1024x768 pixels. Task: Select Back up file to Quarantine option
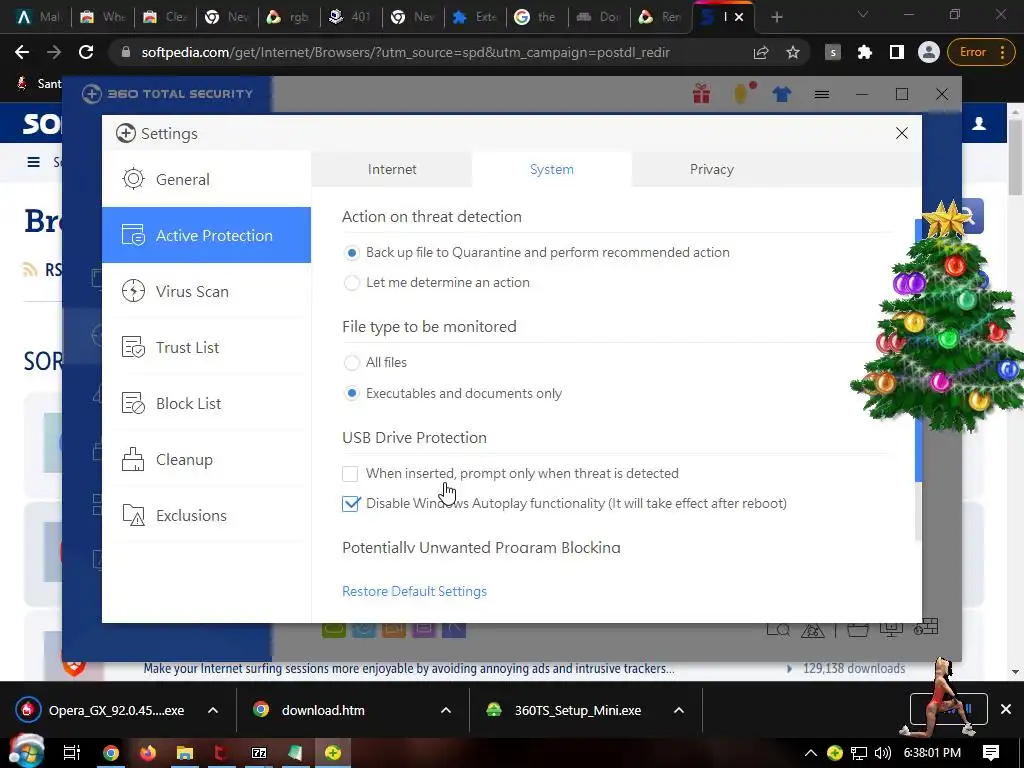pyautogui.click(x=351, y=253)
